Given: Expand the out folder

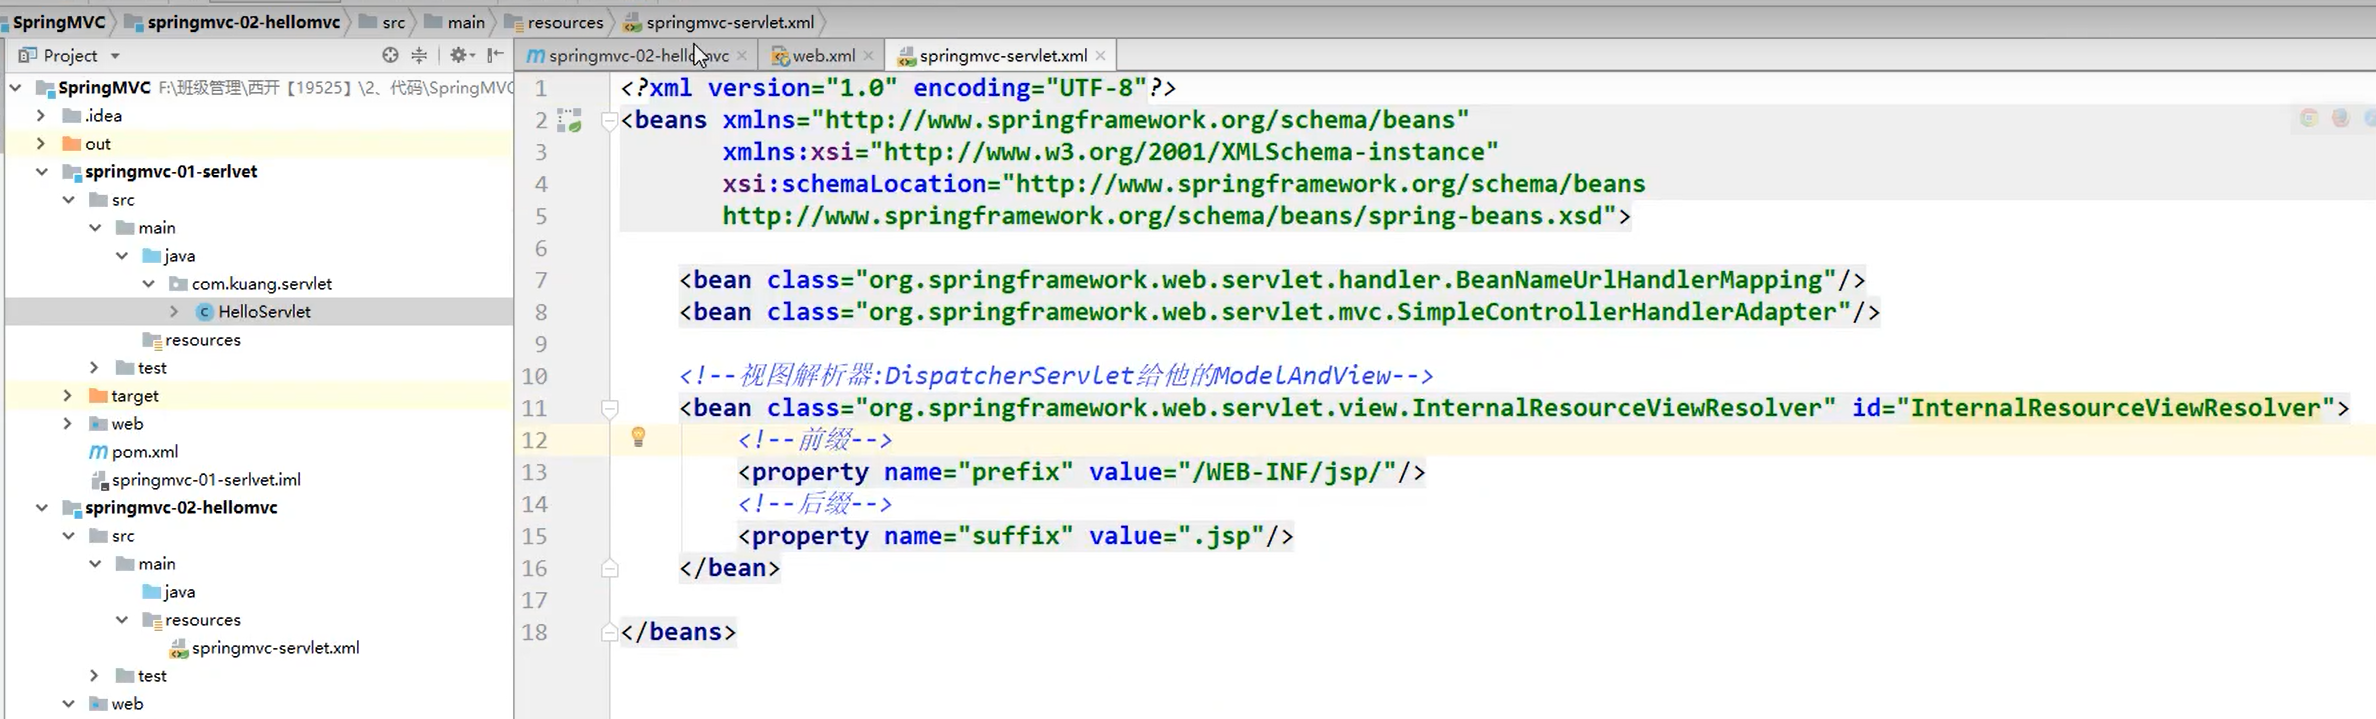Looking at the screenshot, I should (x=41, y=143).
